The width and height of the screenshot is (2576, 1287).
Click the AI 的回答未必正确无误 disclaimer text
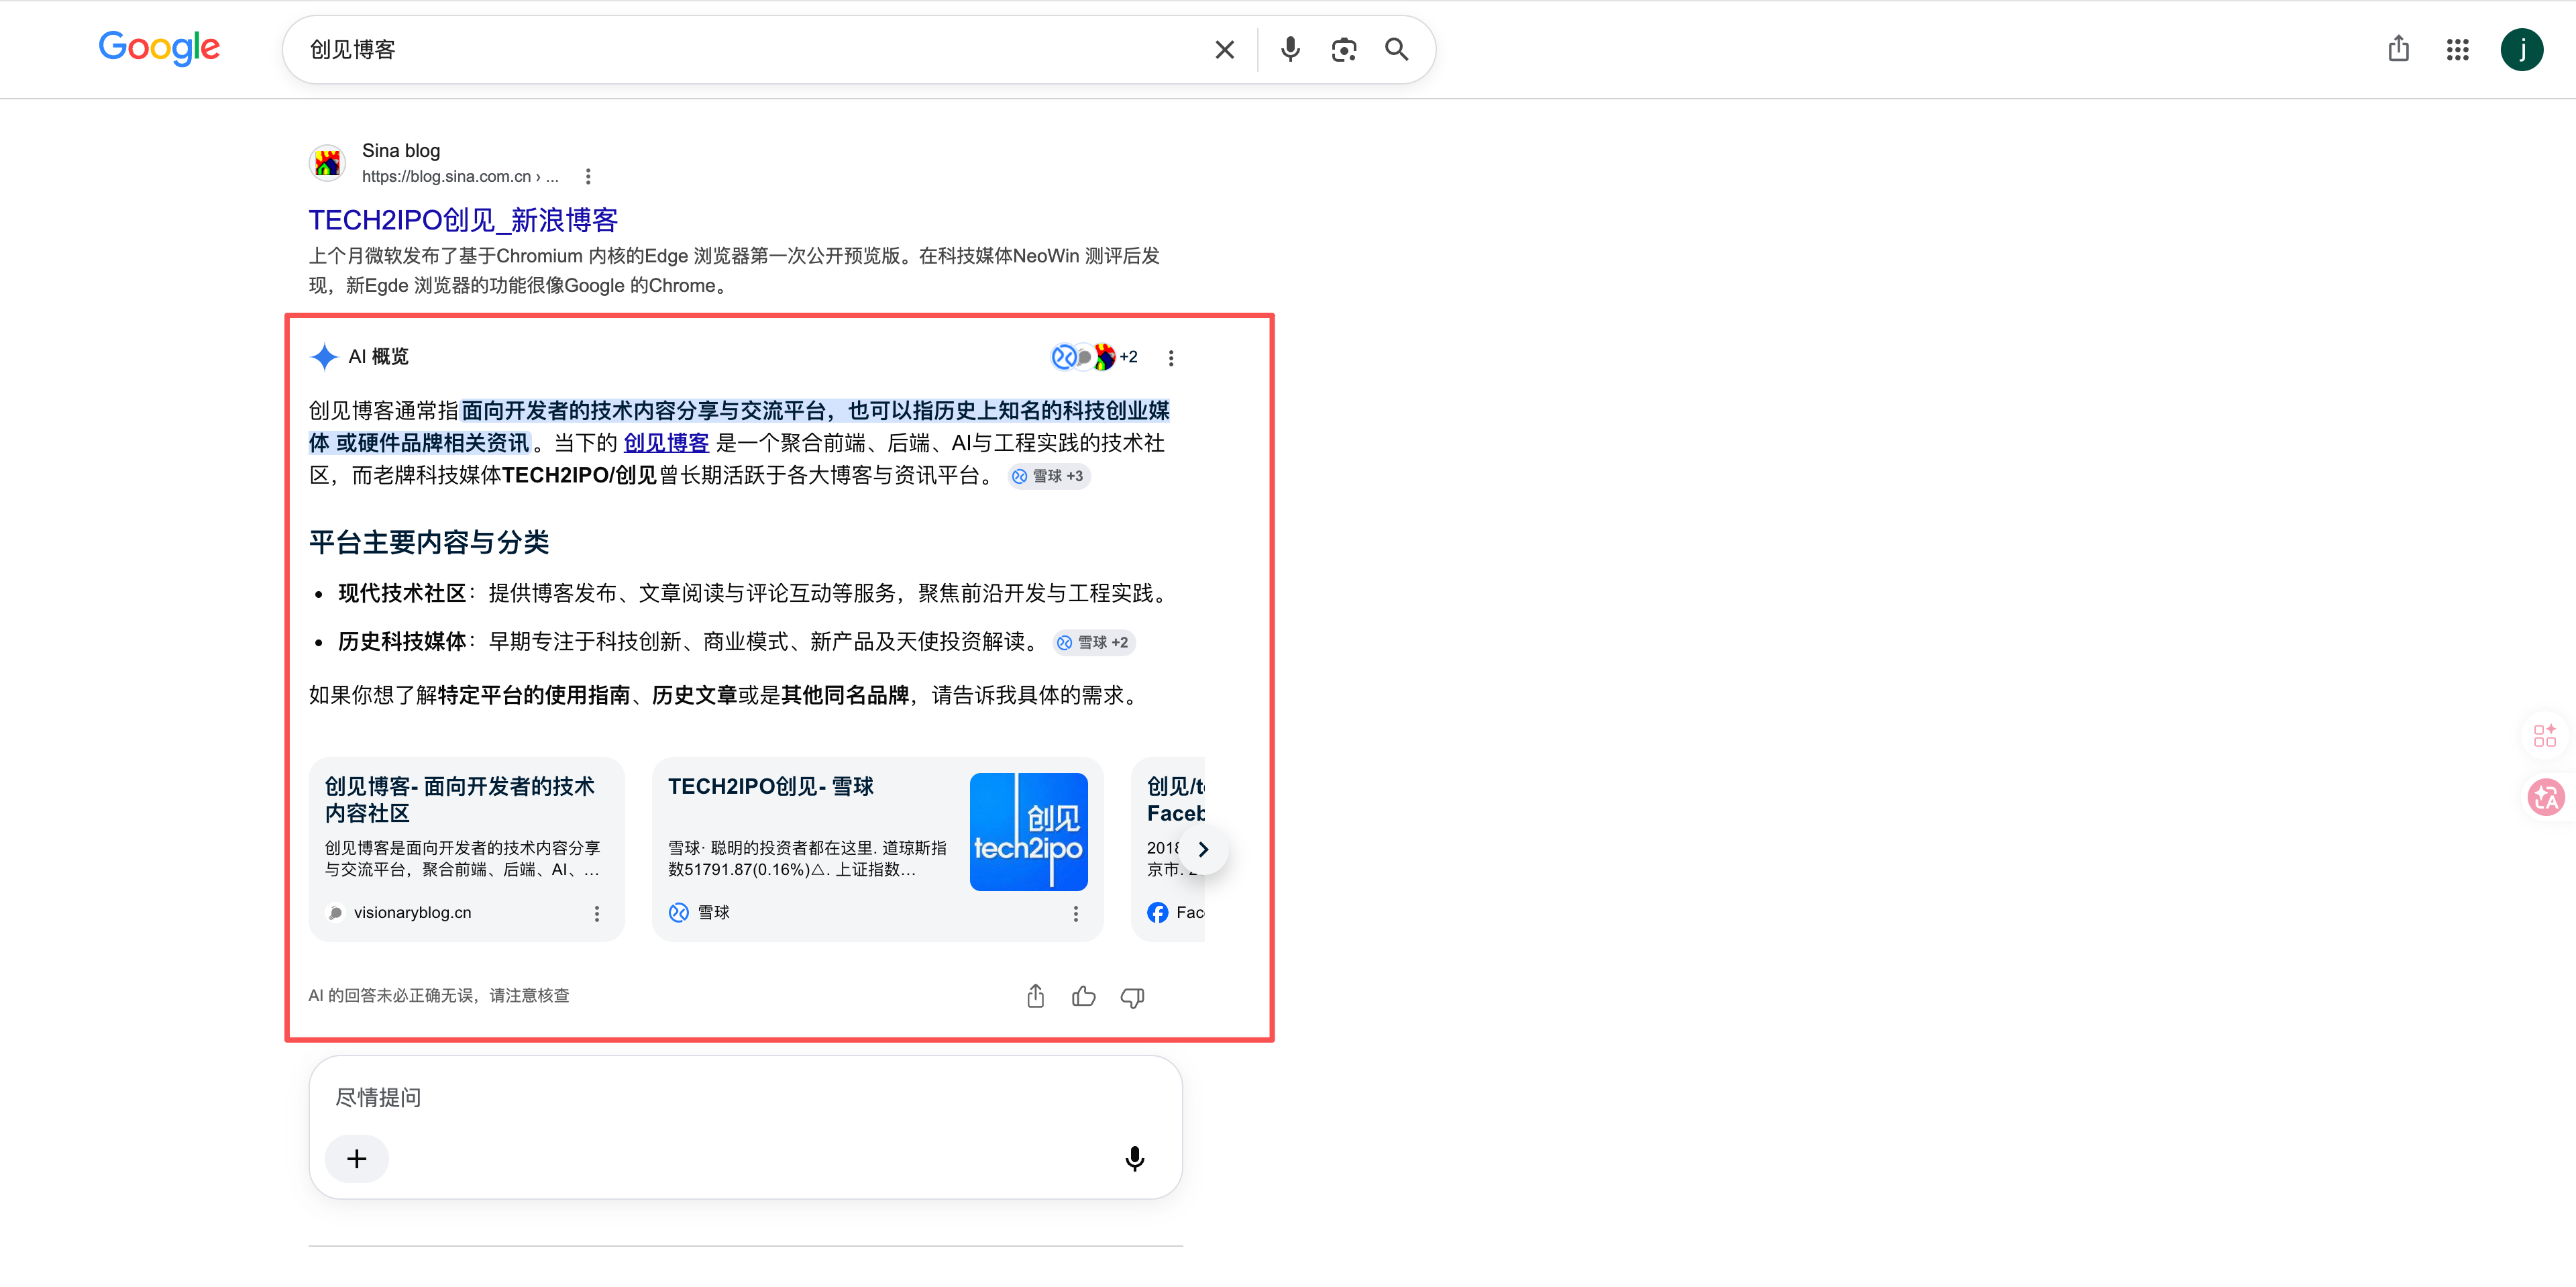click(439, 996)
